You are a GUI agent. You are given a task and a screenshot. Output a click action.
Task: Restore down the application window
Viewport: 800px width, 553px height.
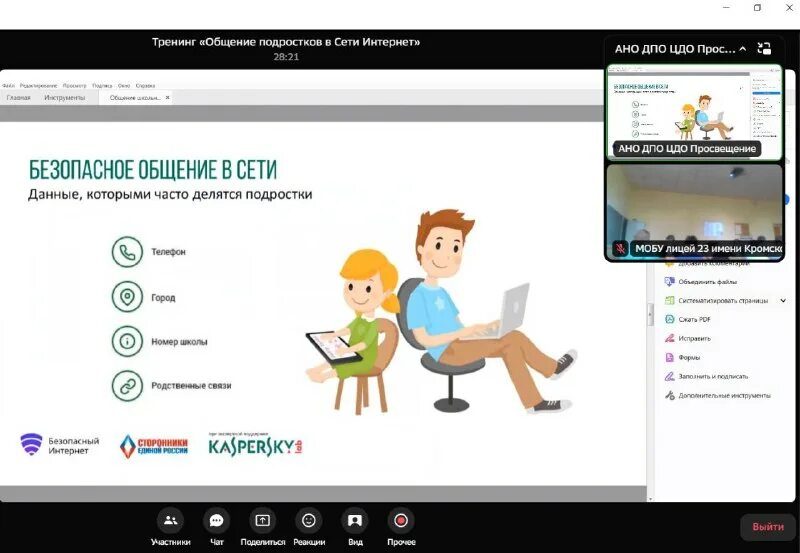pos(758,8)
